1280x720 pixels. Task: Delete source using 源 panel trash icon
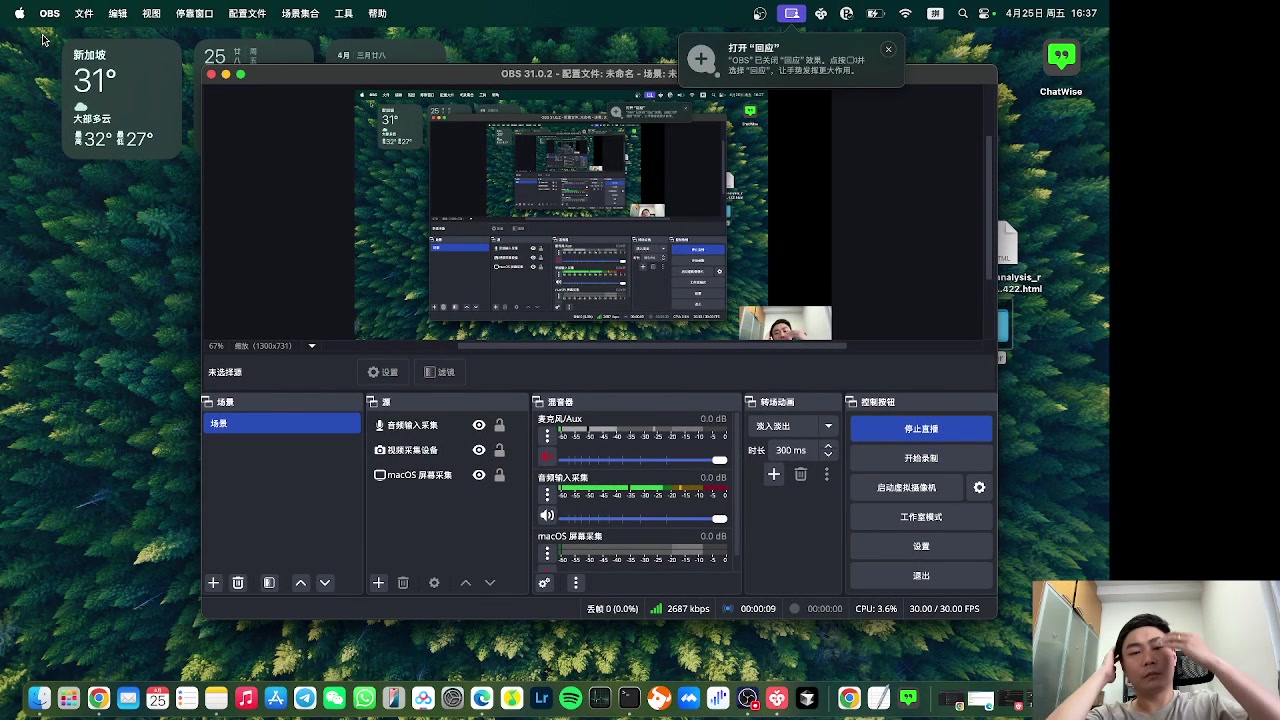click(403, 583)
